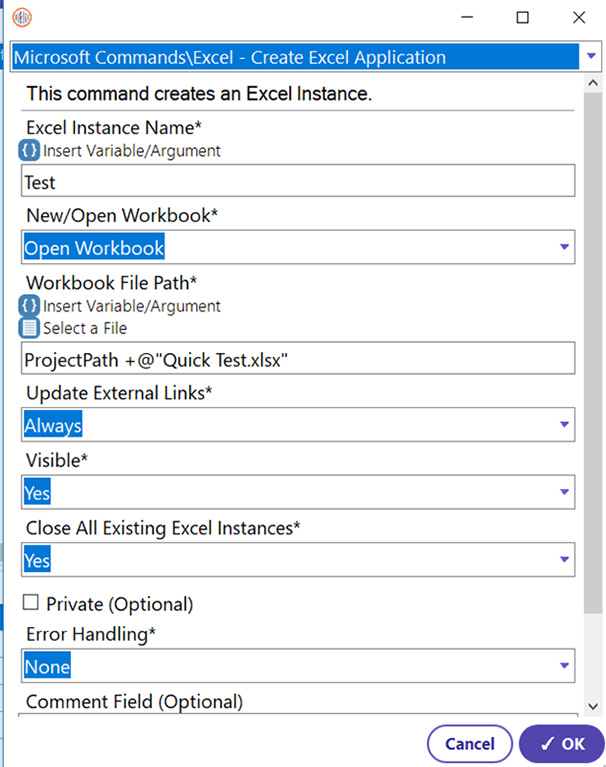Click the vertical scrollbar thumb

593,352
